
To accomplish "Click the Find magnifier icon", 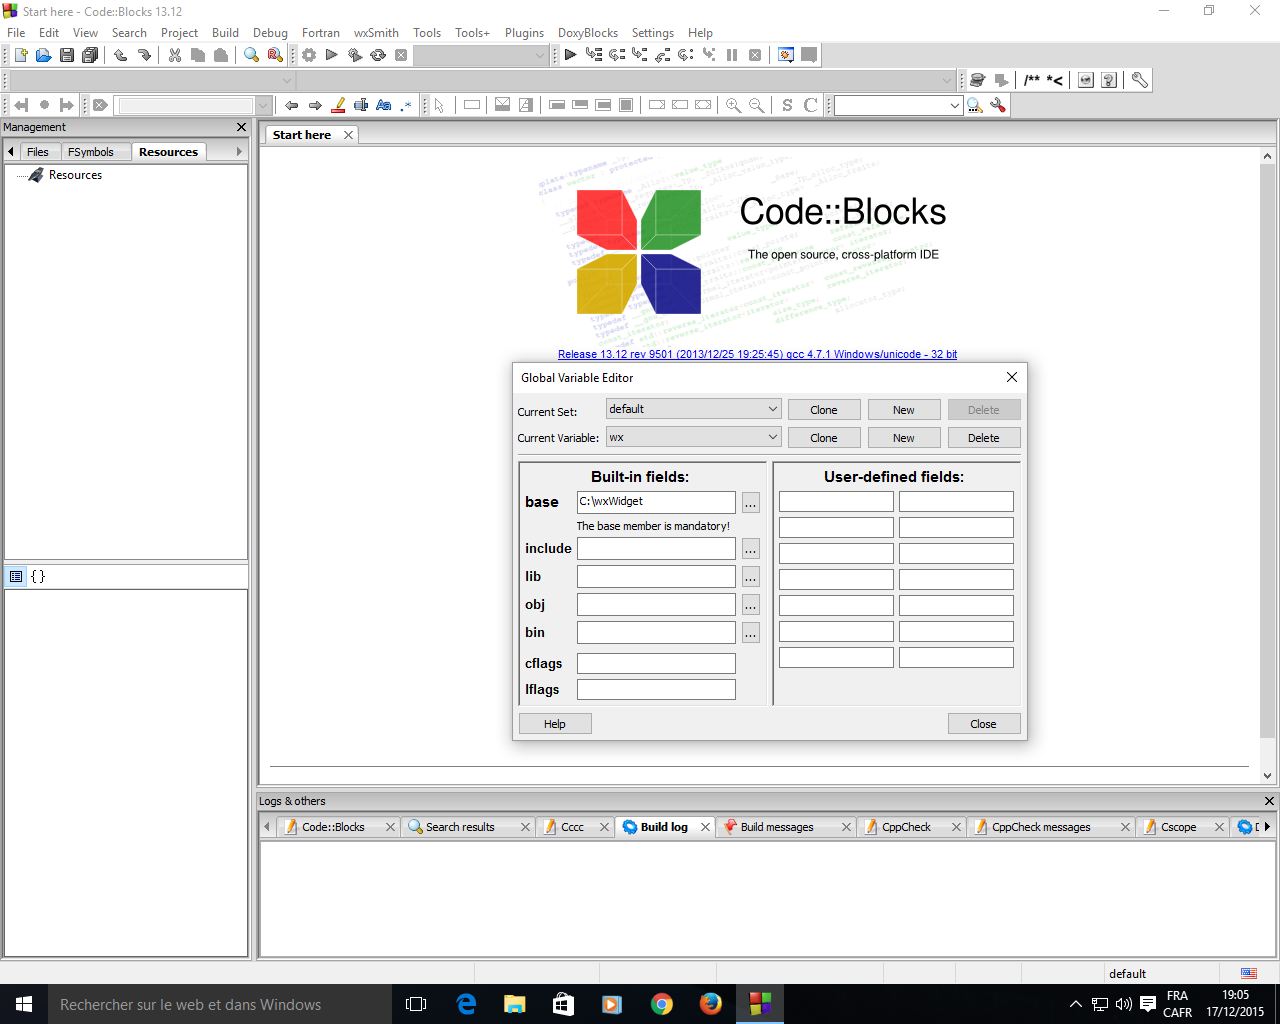I will coord(252,55).
